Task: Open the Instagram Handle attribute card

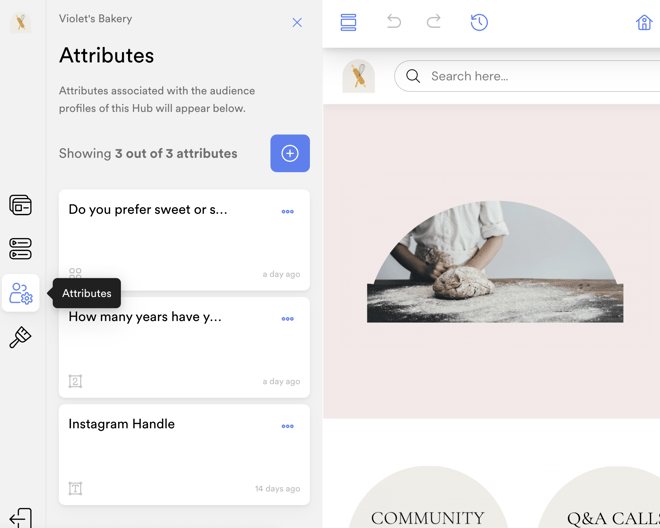Action: (184, 455)
